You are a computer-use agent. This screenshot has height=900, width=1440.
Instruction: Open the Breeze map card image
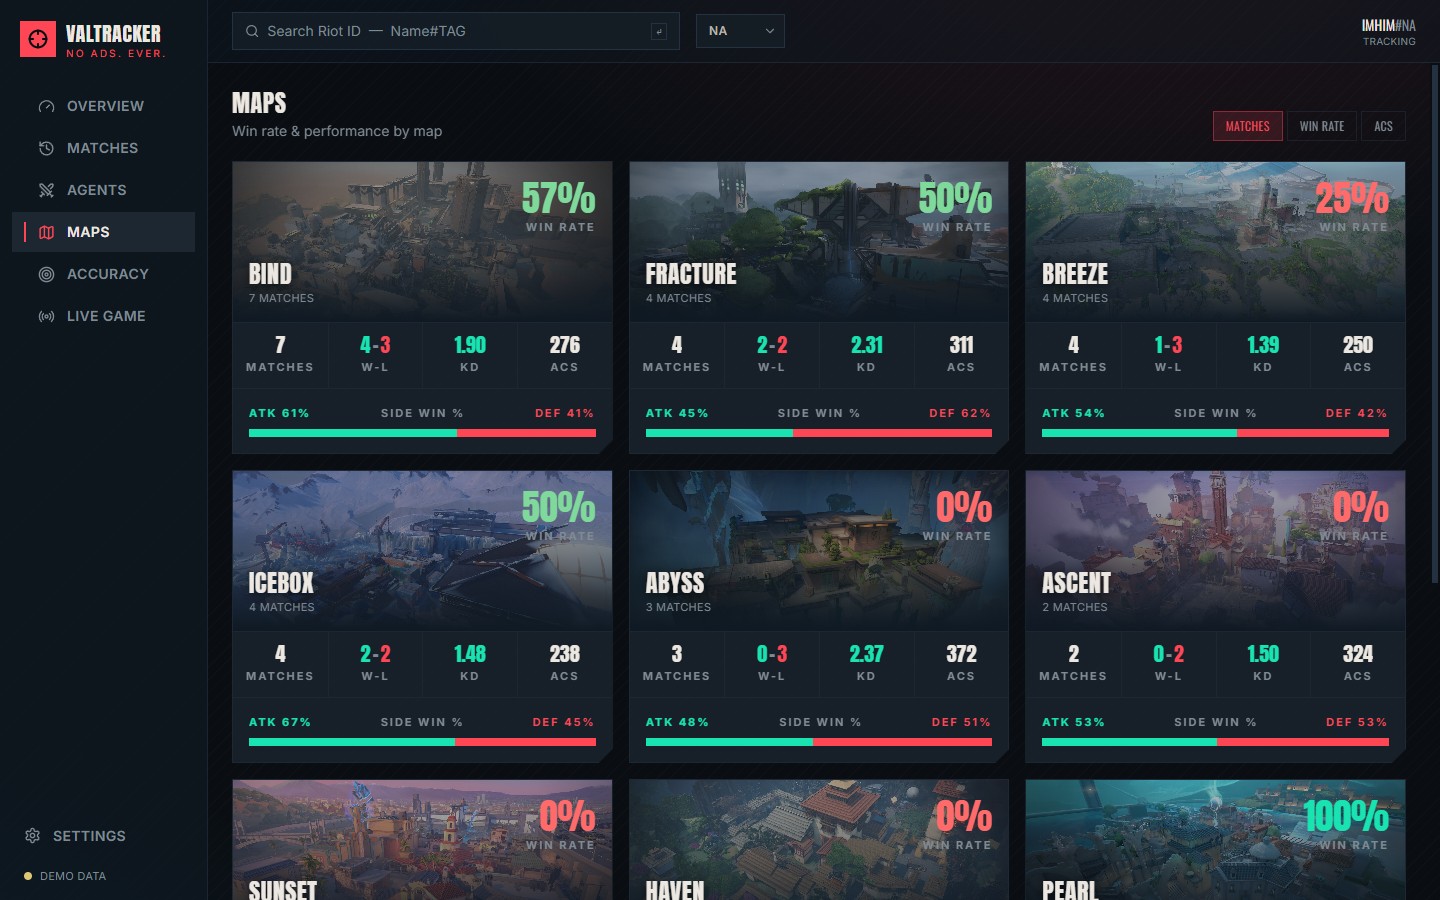coord(1215,241)
